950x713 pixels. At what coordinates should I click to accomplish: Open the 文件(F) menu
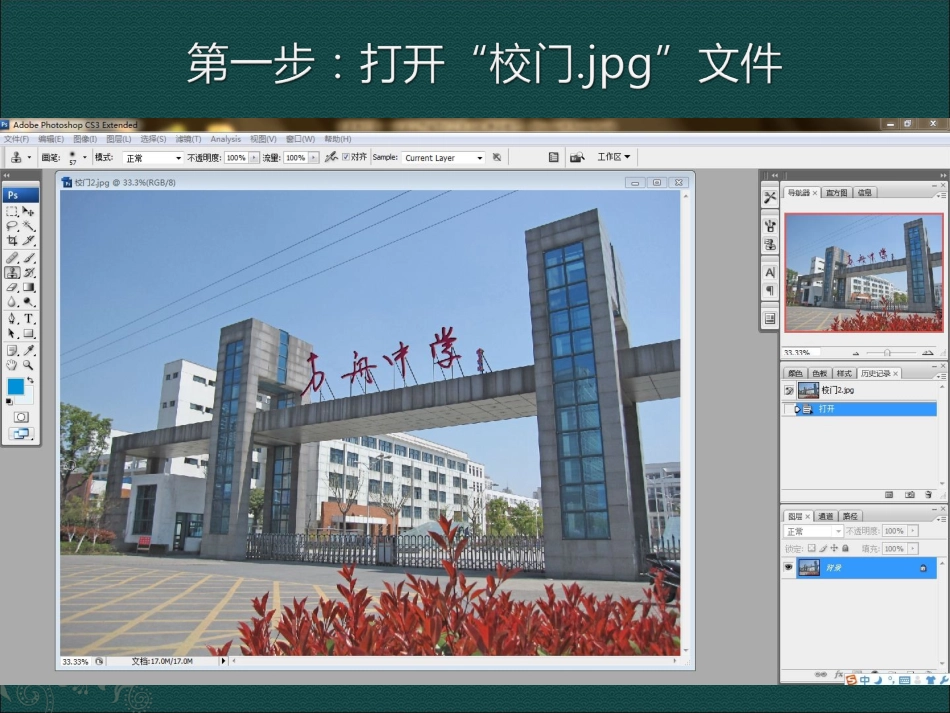click(x=16, y=139)
